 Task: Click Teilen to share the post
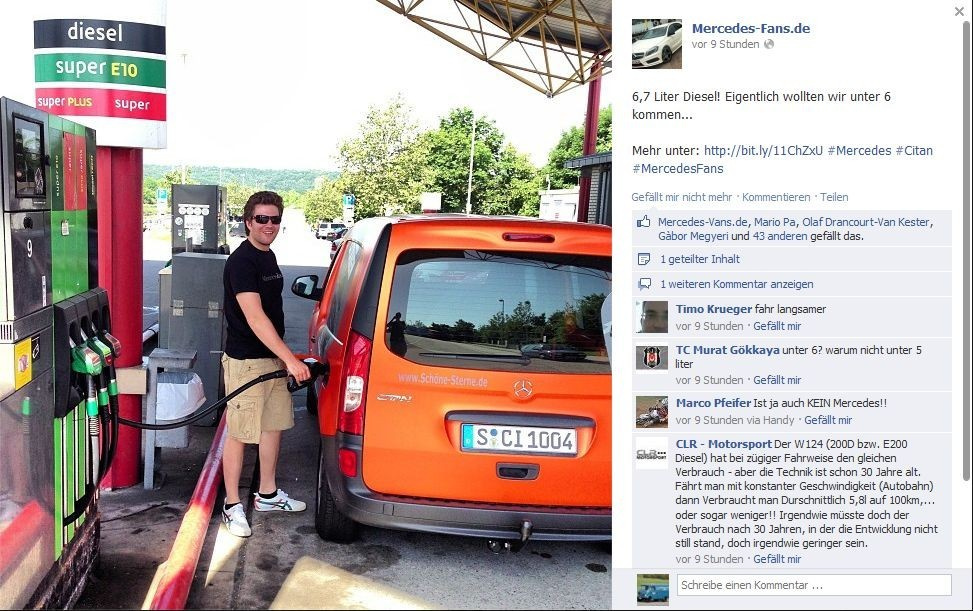(x=834, y=197)
